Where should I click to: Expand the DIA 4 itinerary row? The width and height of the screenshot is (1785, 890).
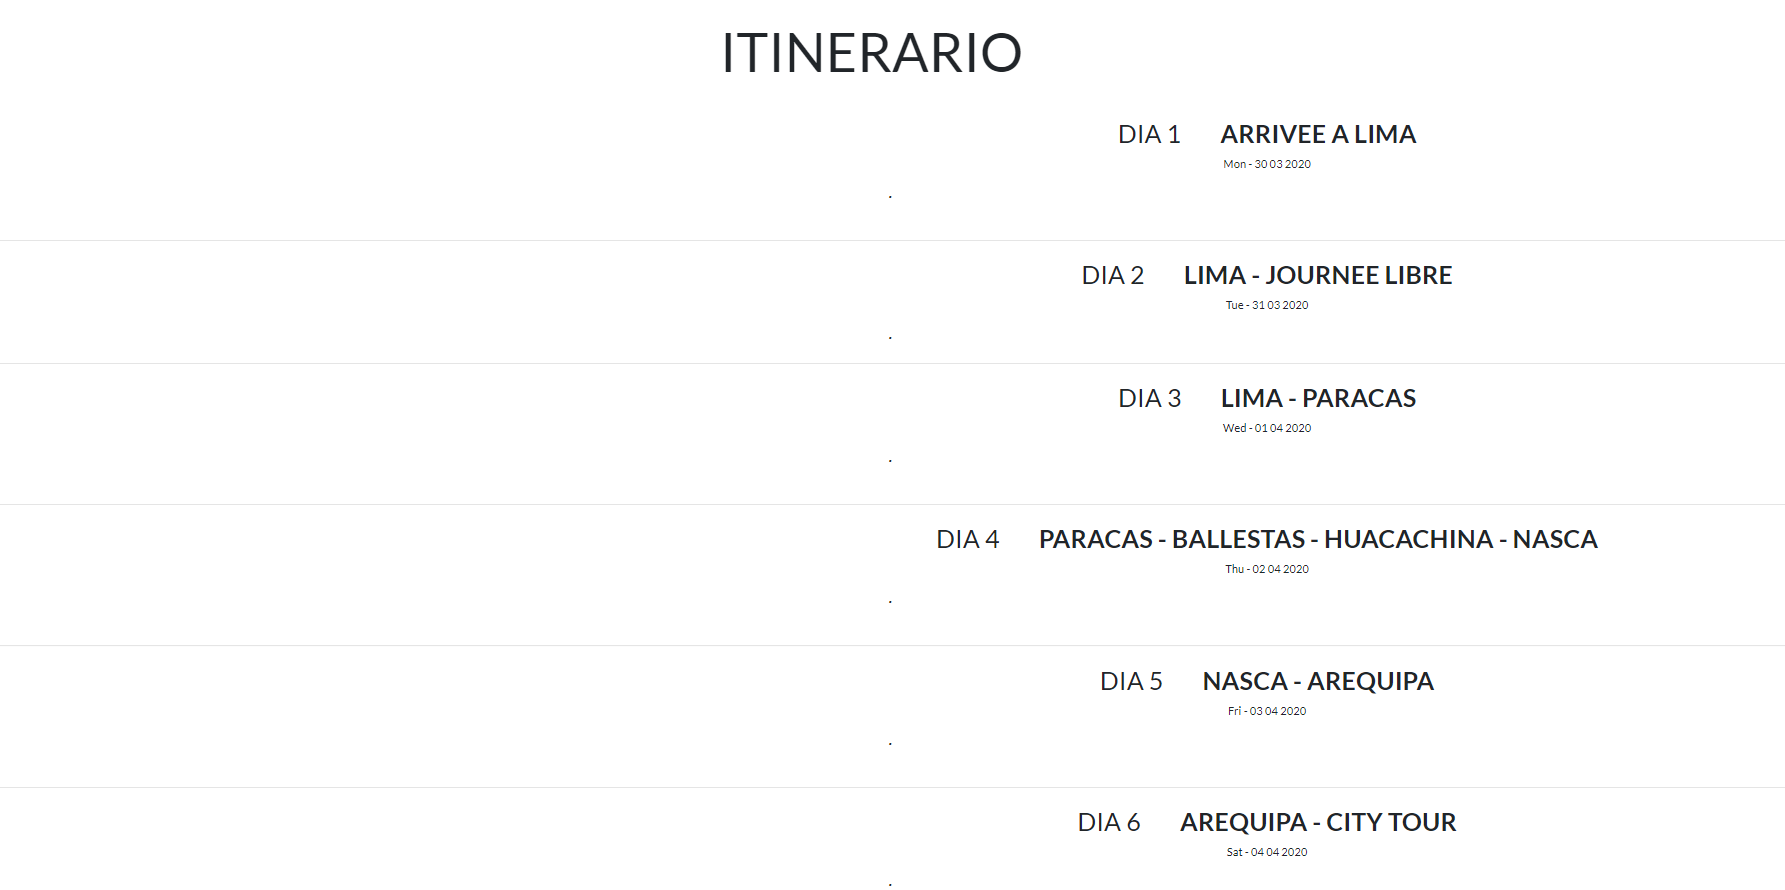[967, 540]
